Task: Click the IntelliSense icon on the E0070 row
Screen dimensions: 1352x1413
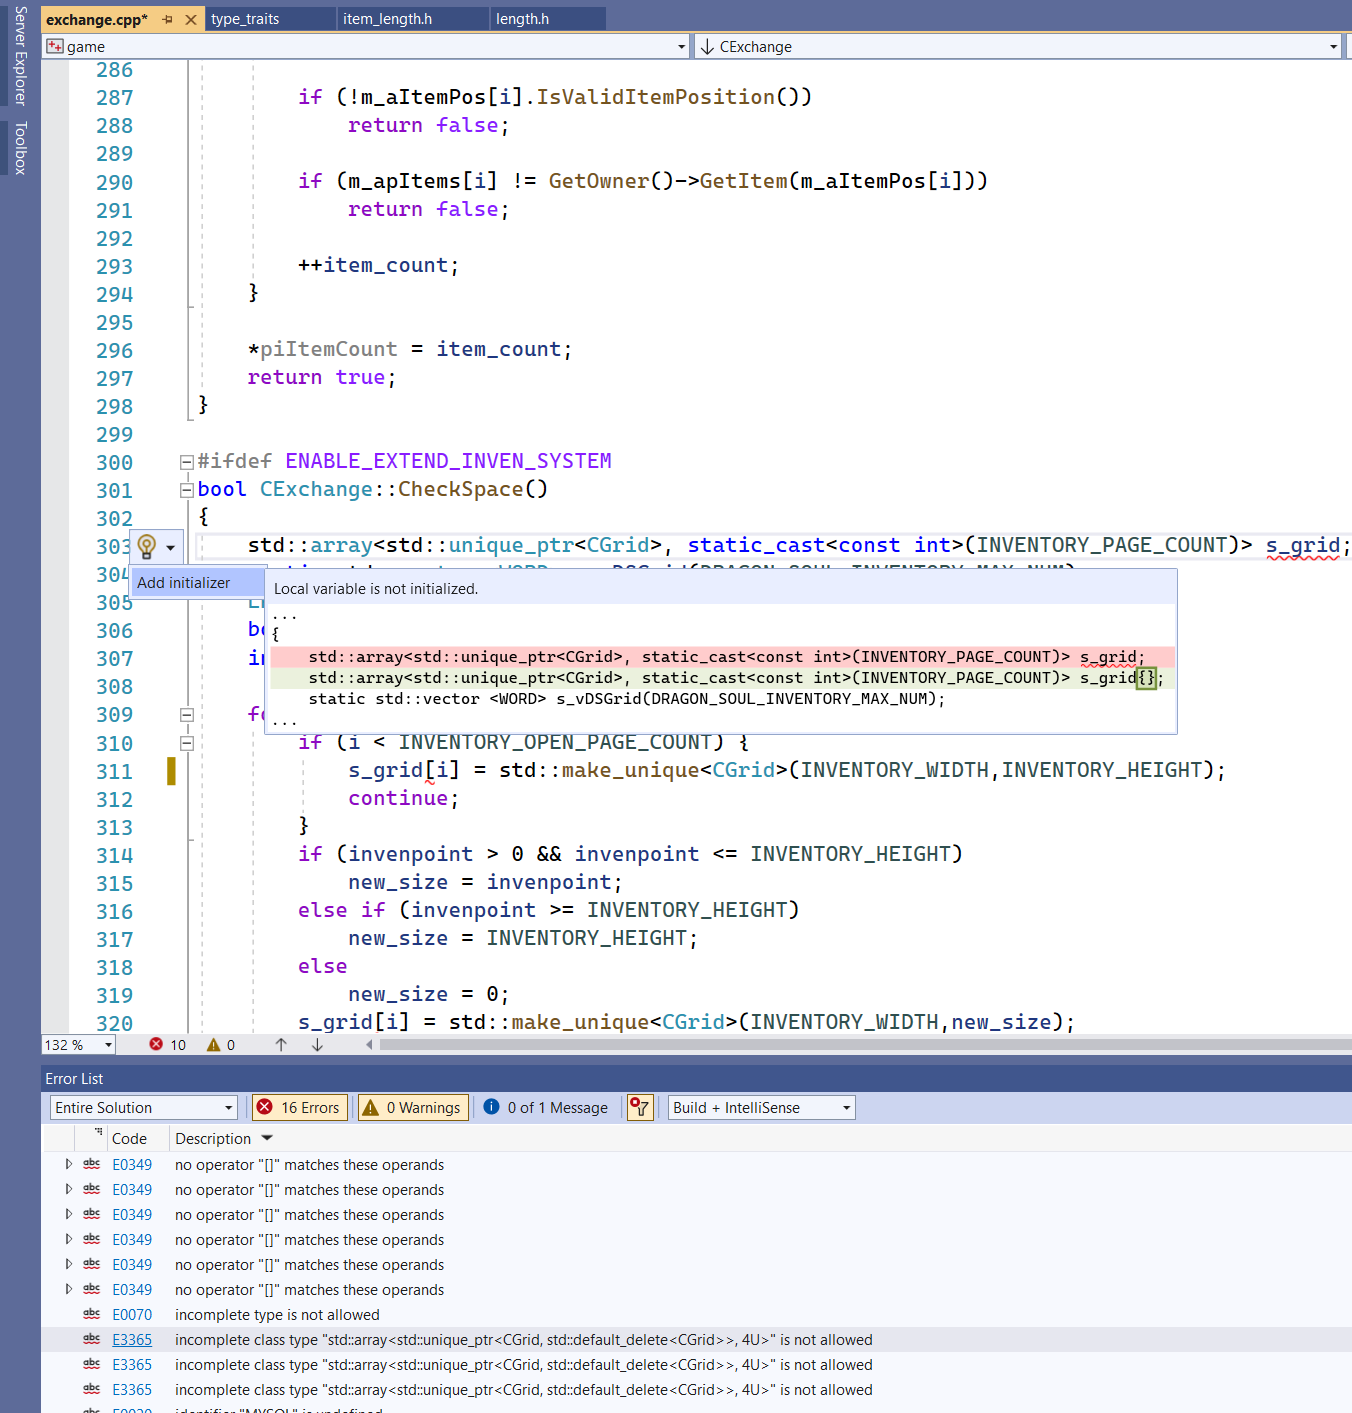Action: coord(92,1314)
